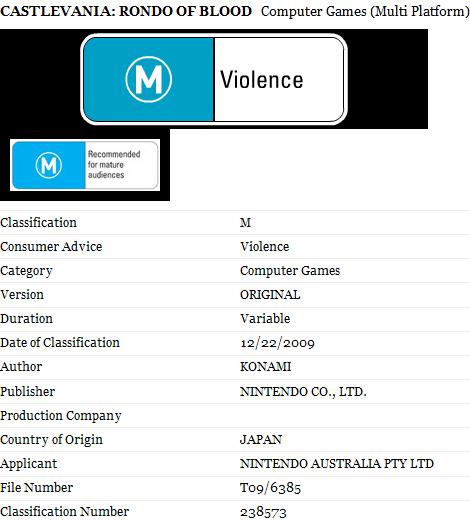Click the Category value Computer Games
470x520 pixels.
pyautogui.click(x=290, y=271)
